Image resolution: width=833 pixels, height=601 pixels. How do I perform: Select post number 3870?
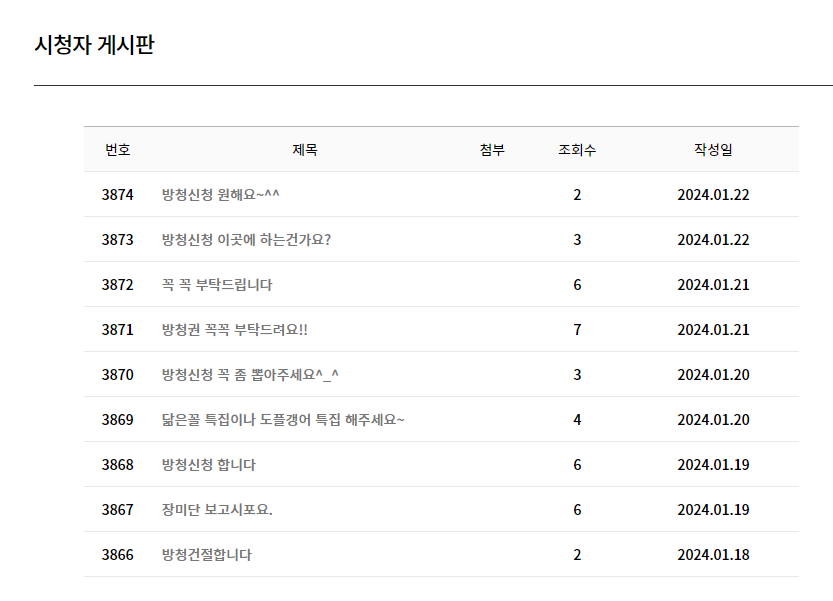coord(117,375)
